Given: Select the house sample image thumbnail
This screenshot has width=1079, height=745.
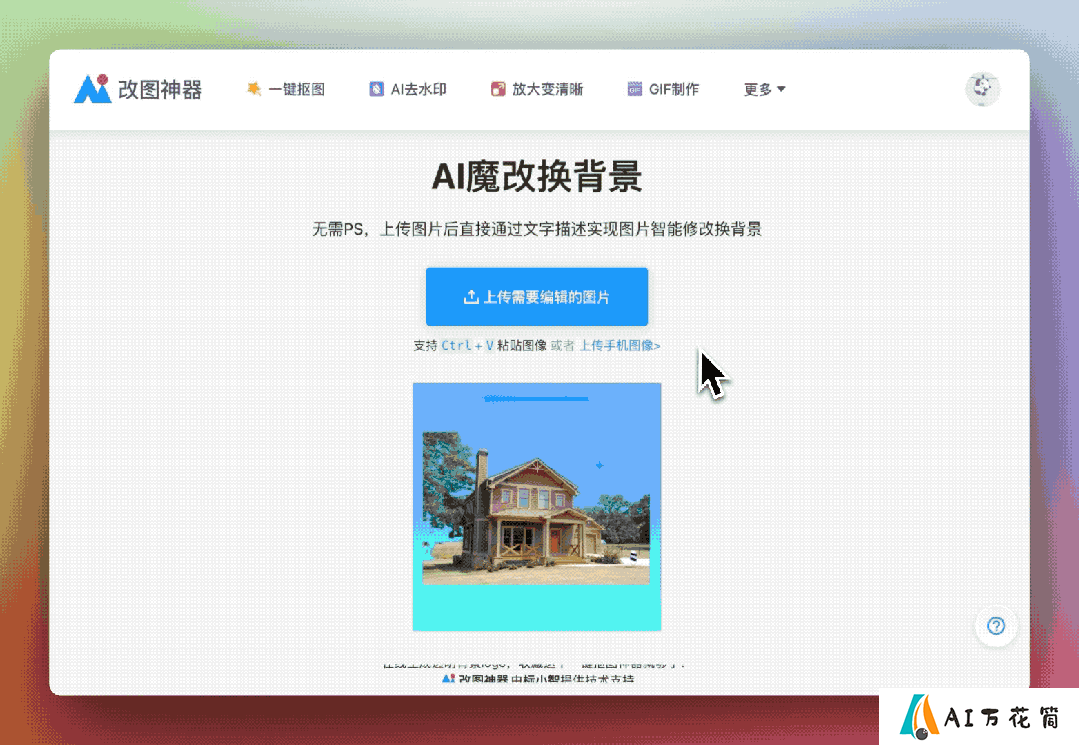Looking at the screenshot, I should click(537, 507).
